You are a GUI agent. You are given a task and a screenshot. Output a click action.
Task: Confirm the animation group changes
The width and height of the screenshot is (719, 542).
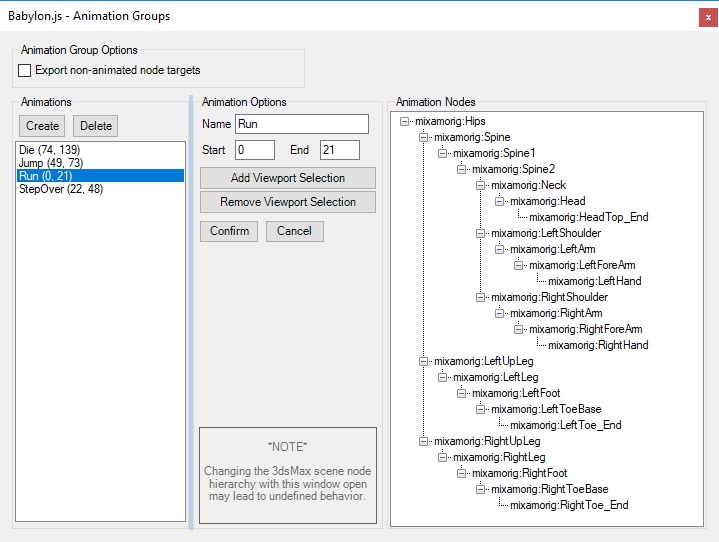tap(229, 231)
